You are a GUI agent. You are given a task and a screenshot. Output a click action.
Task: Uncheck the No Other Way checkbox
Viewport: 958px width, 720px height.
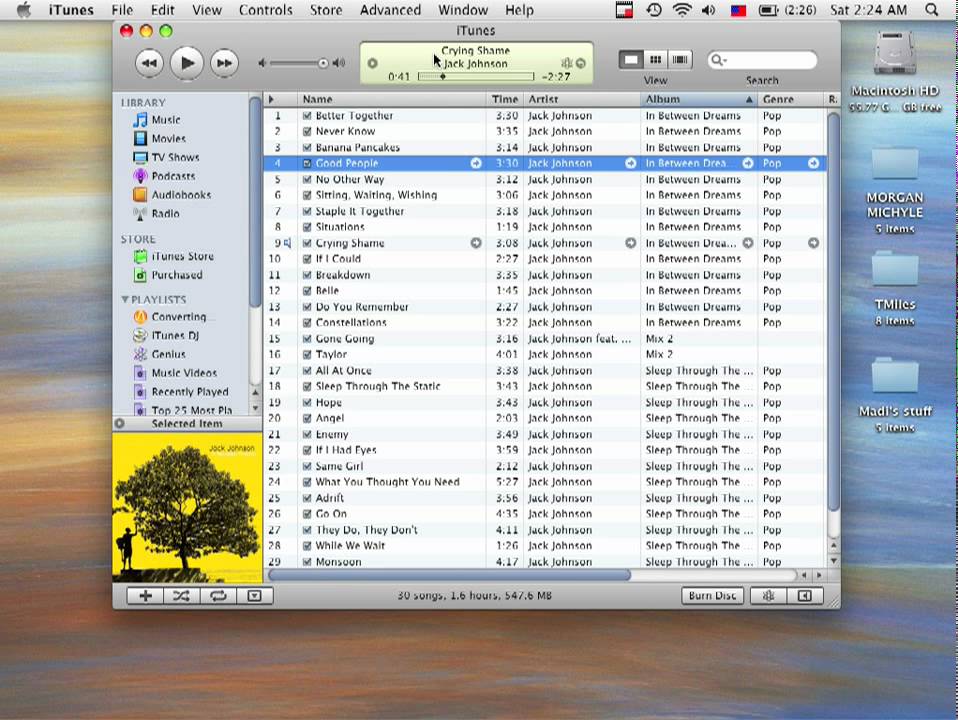[307, 179]
